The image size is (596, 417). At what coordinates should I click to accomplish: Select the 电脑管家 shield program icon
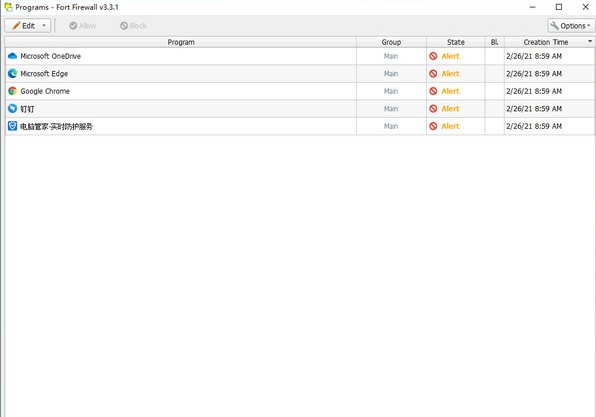pyautogui.click(x=12, y=126)
